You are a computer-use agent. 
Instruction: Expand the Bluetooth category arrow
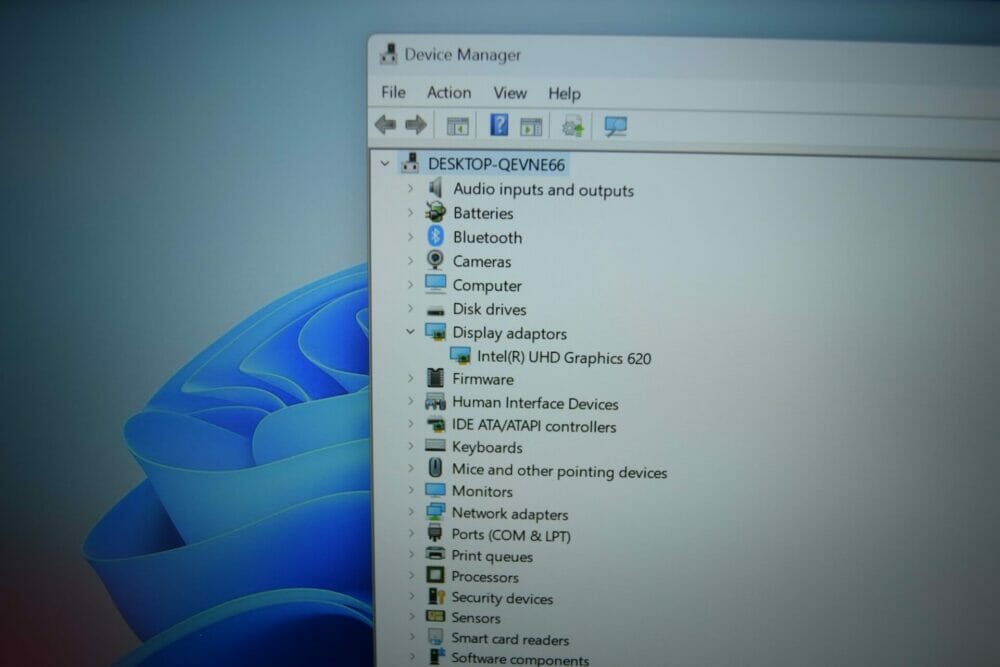coord(411,237)
